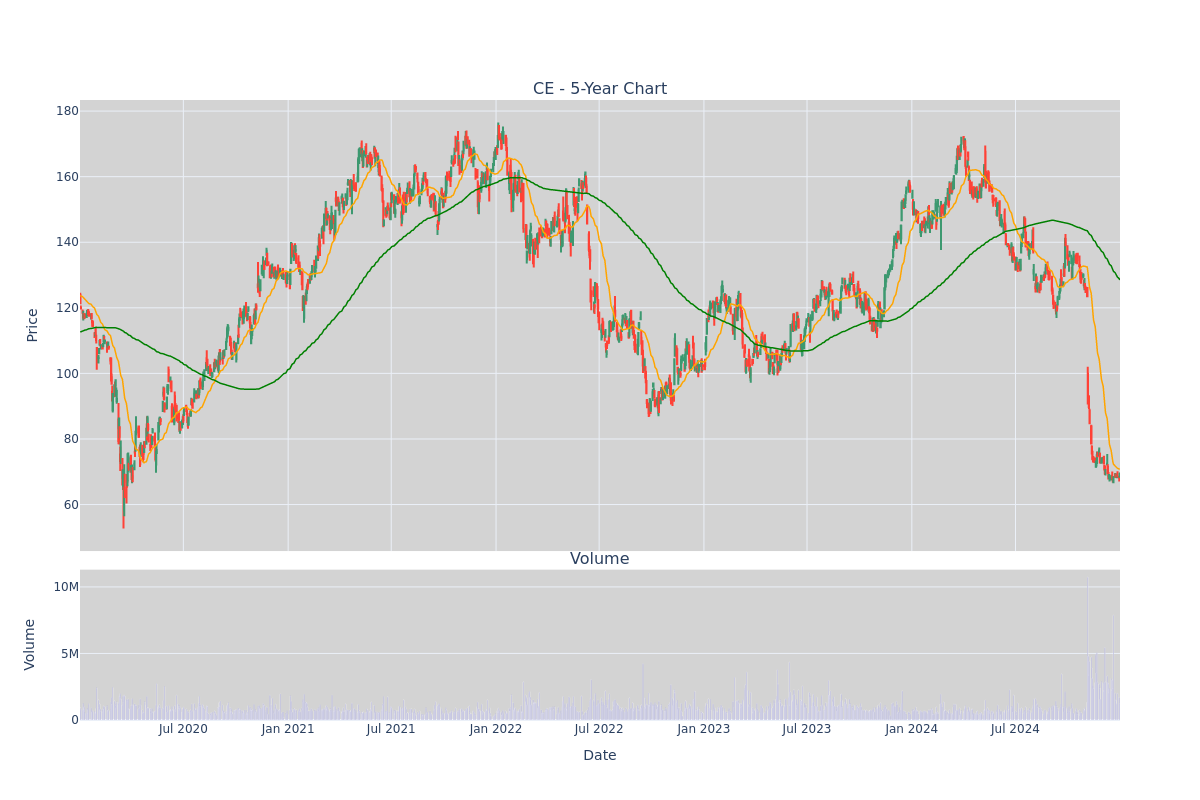
Task: Click the 10M volume axis tick
Action: coord(66,587)
